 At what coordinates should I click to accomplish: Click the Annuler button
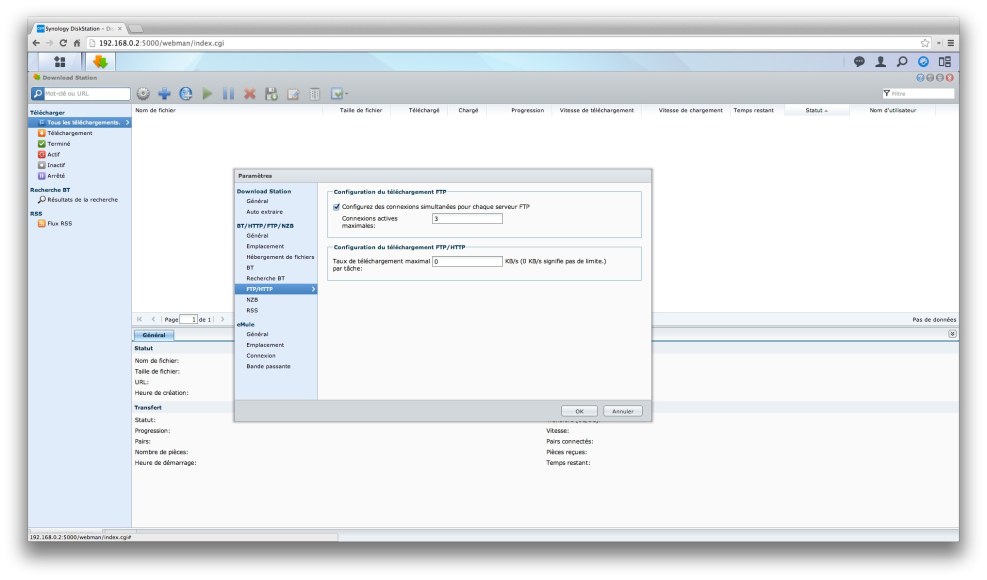point(623,411)
